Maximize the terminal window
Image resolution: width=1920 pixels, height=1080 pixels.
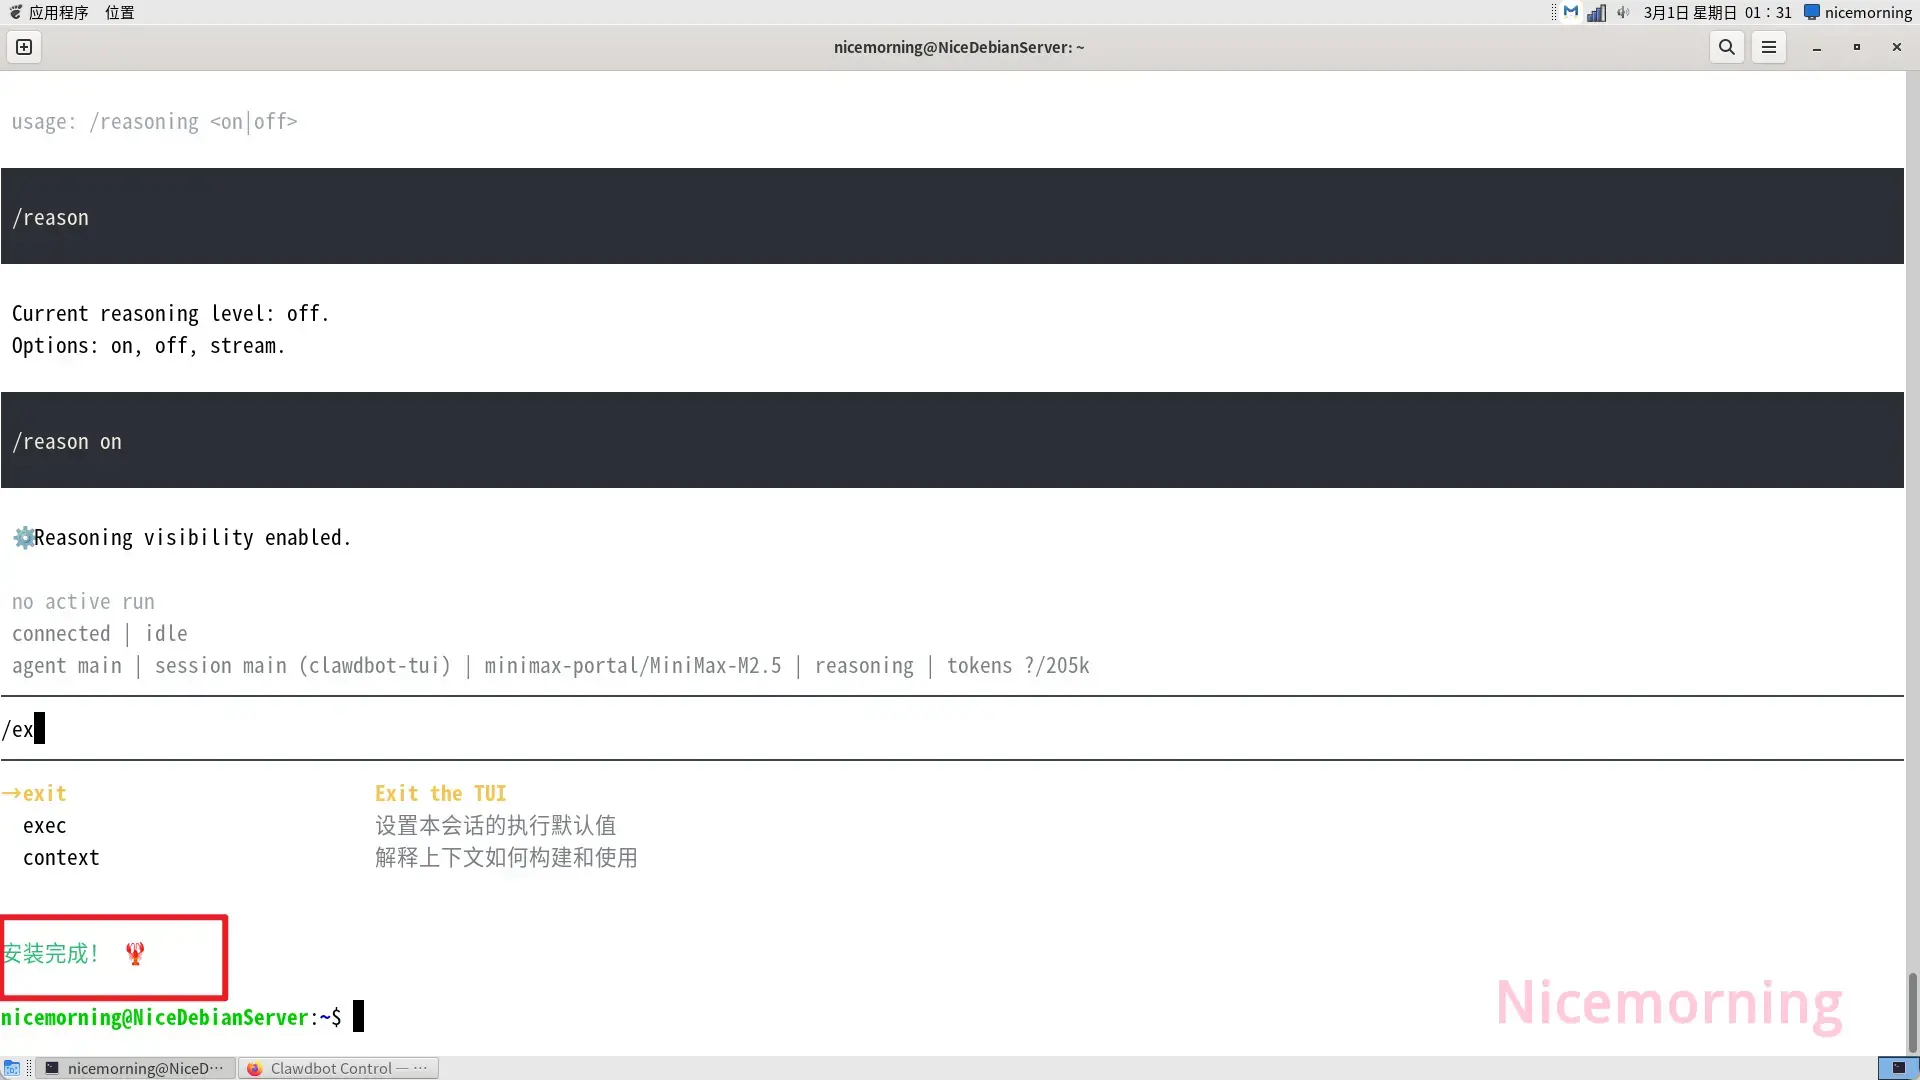(x=1857, y=47)
